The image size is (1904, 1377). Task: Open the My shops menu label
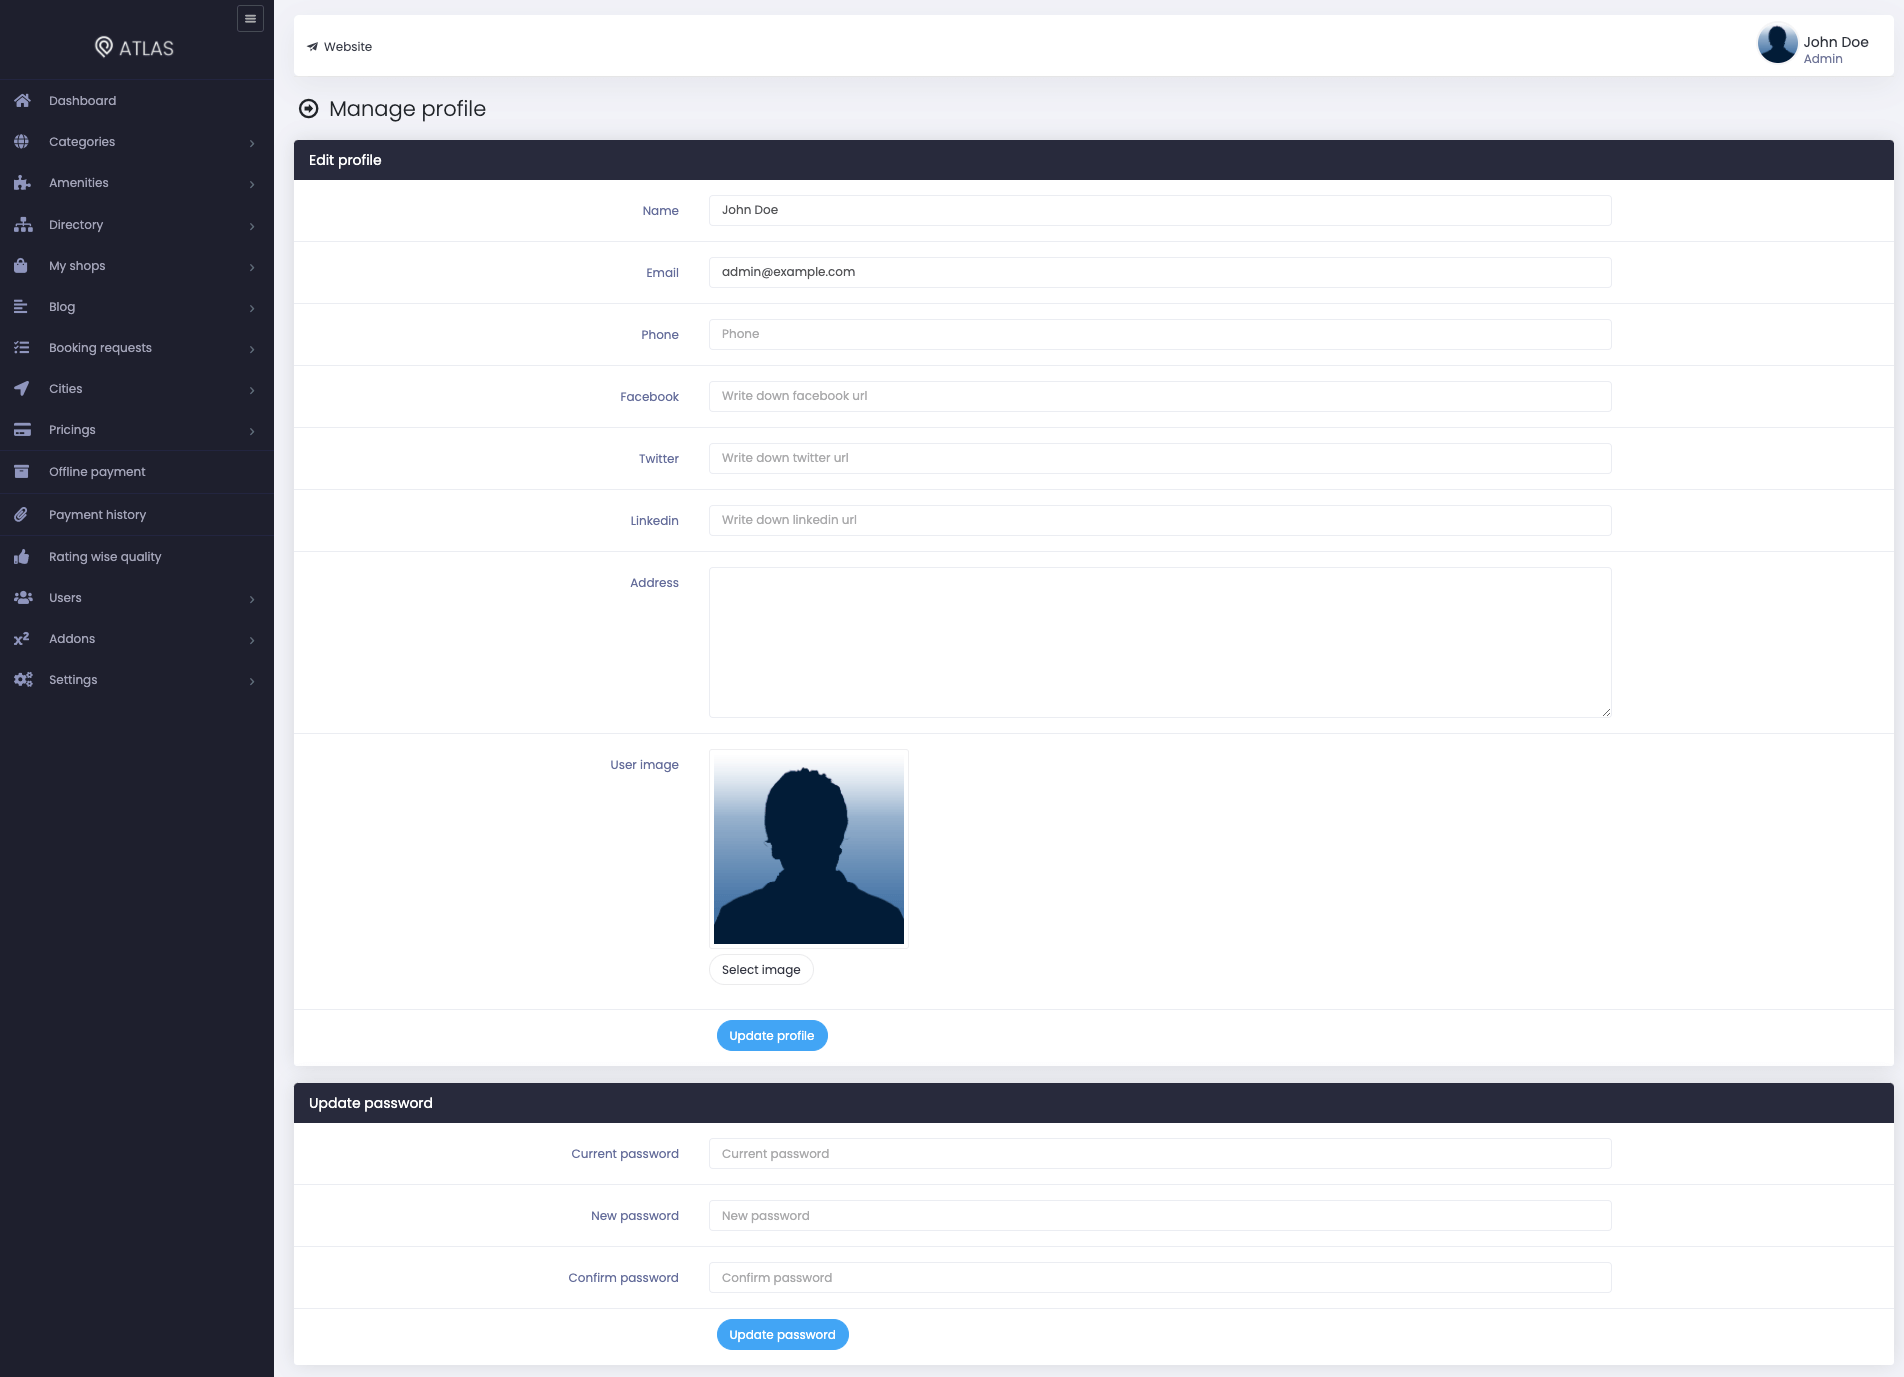click(77, 266)
